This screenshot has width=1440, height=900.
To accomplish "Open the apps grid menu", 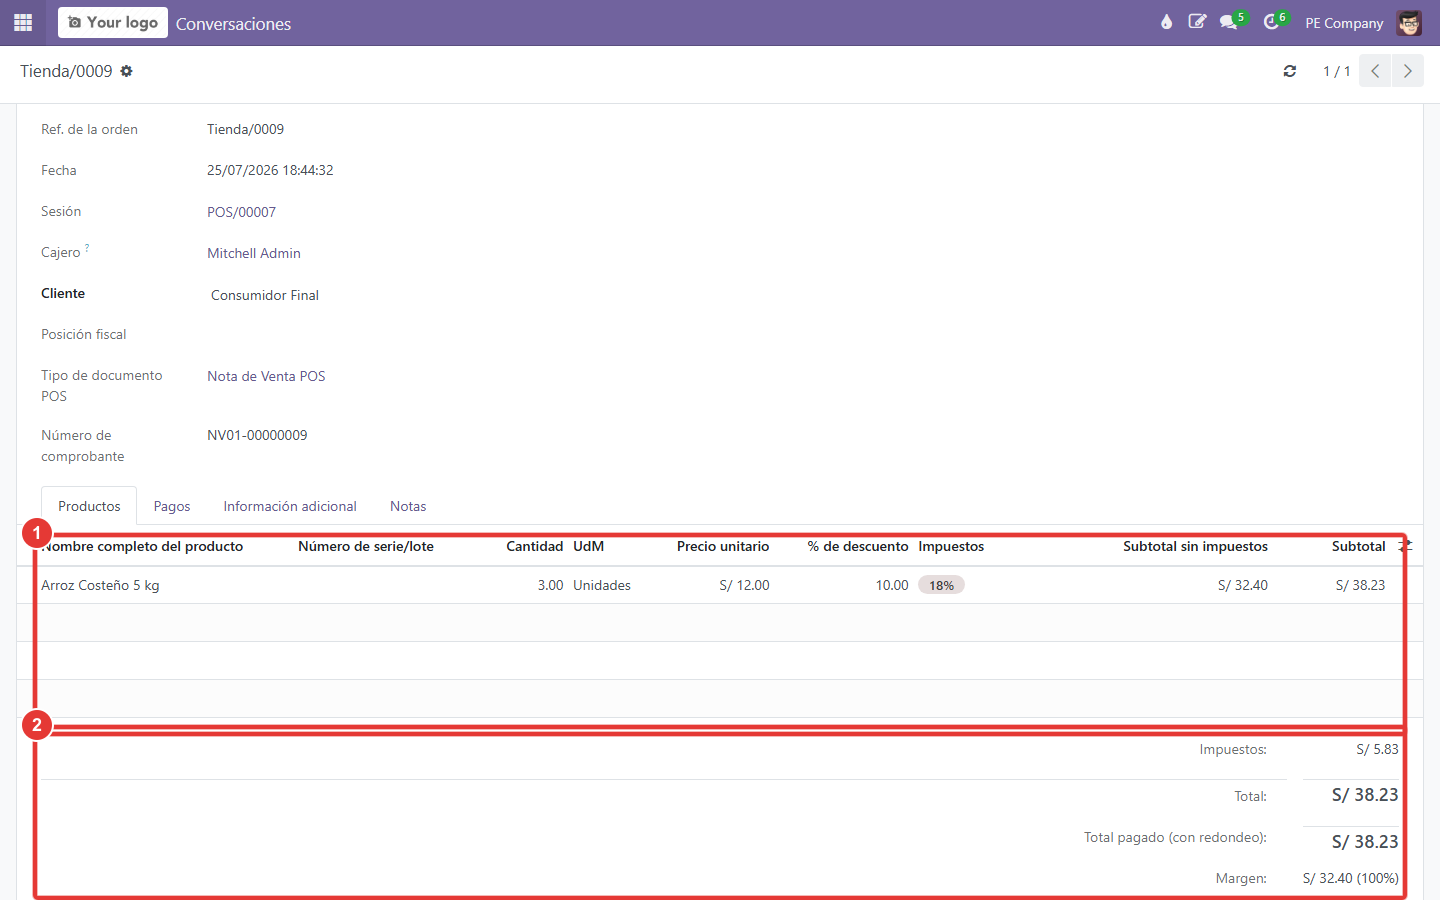I will [23, 22].
